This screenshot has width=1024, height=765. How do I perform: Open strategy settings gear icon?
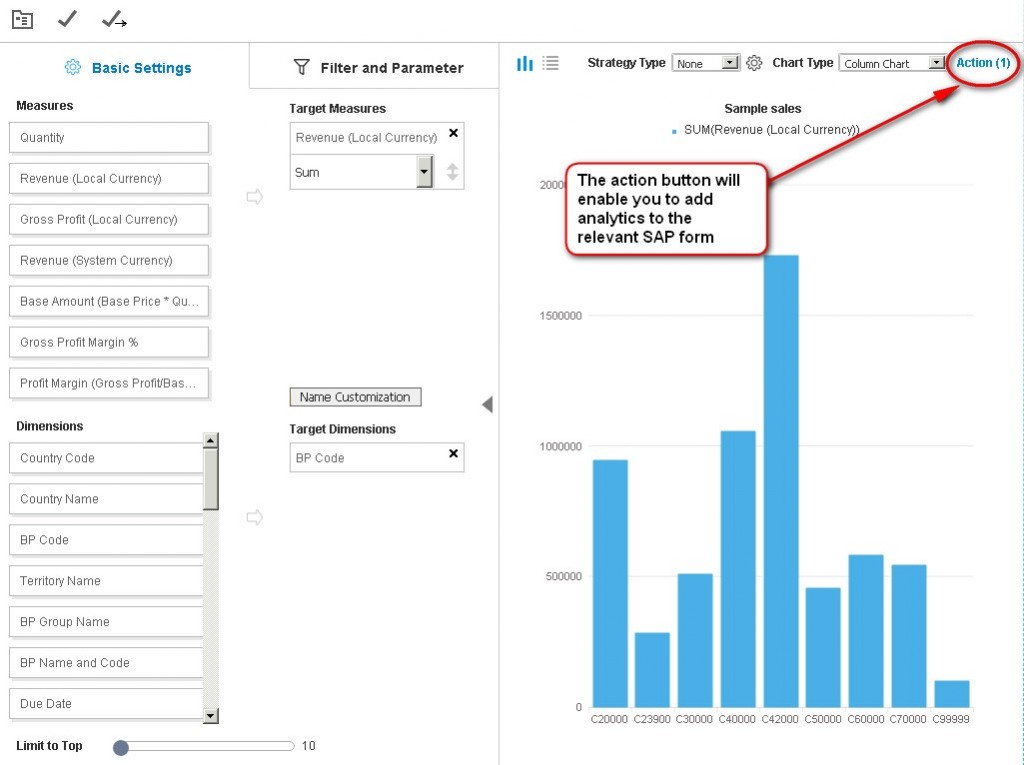click(x=754, y=63)
